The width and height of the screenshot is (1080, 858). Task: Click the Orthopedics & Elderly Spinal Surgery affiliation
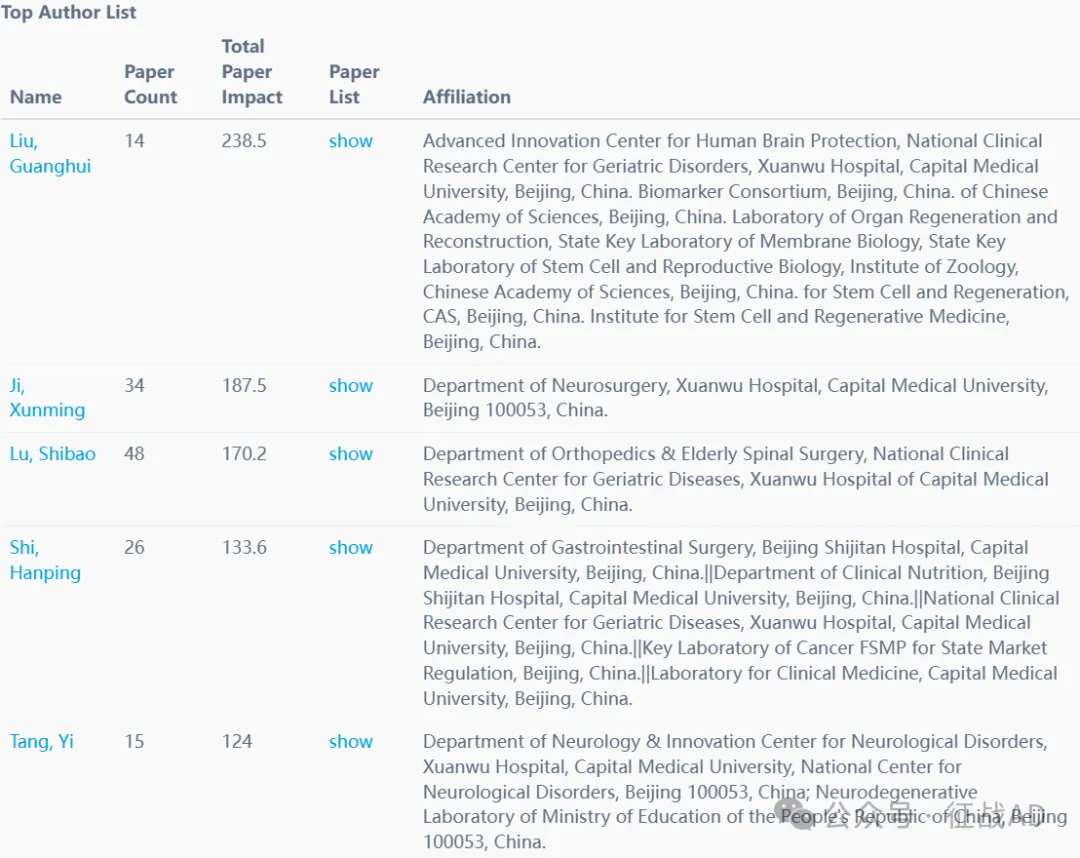pos(736,479)
